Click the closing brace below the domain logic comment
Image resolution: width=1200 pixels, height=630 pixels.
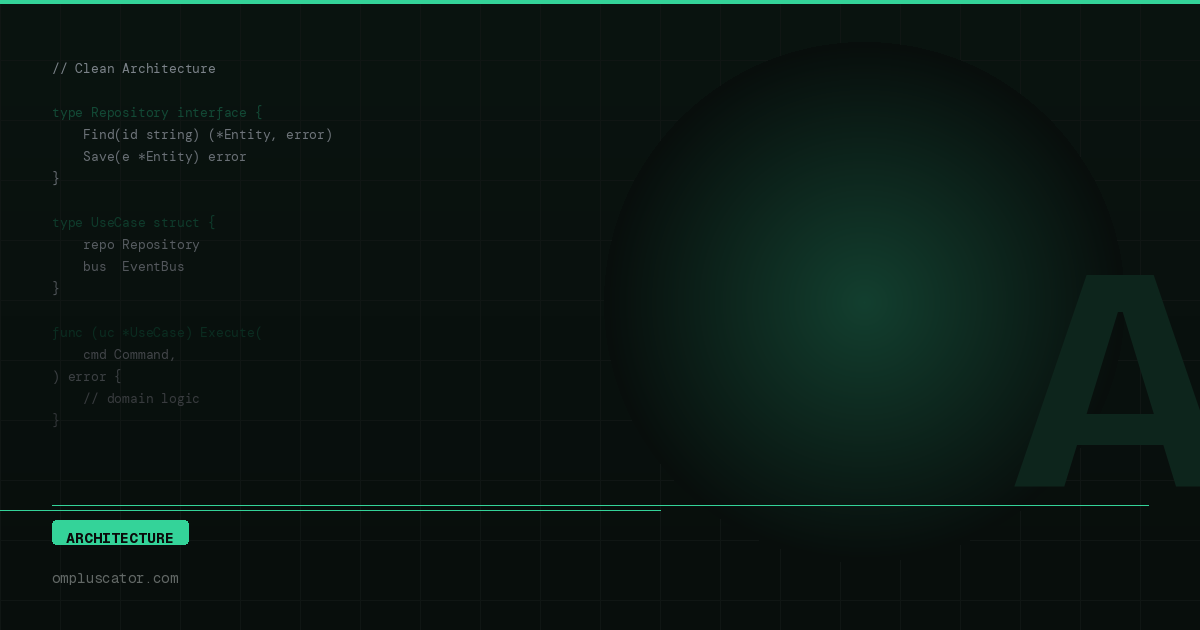click(56, 420)
